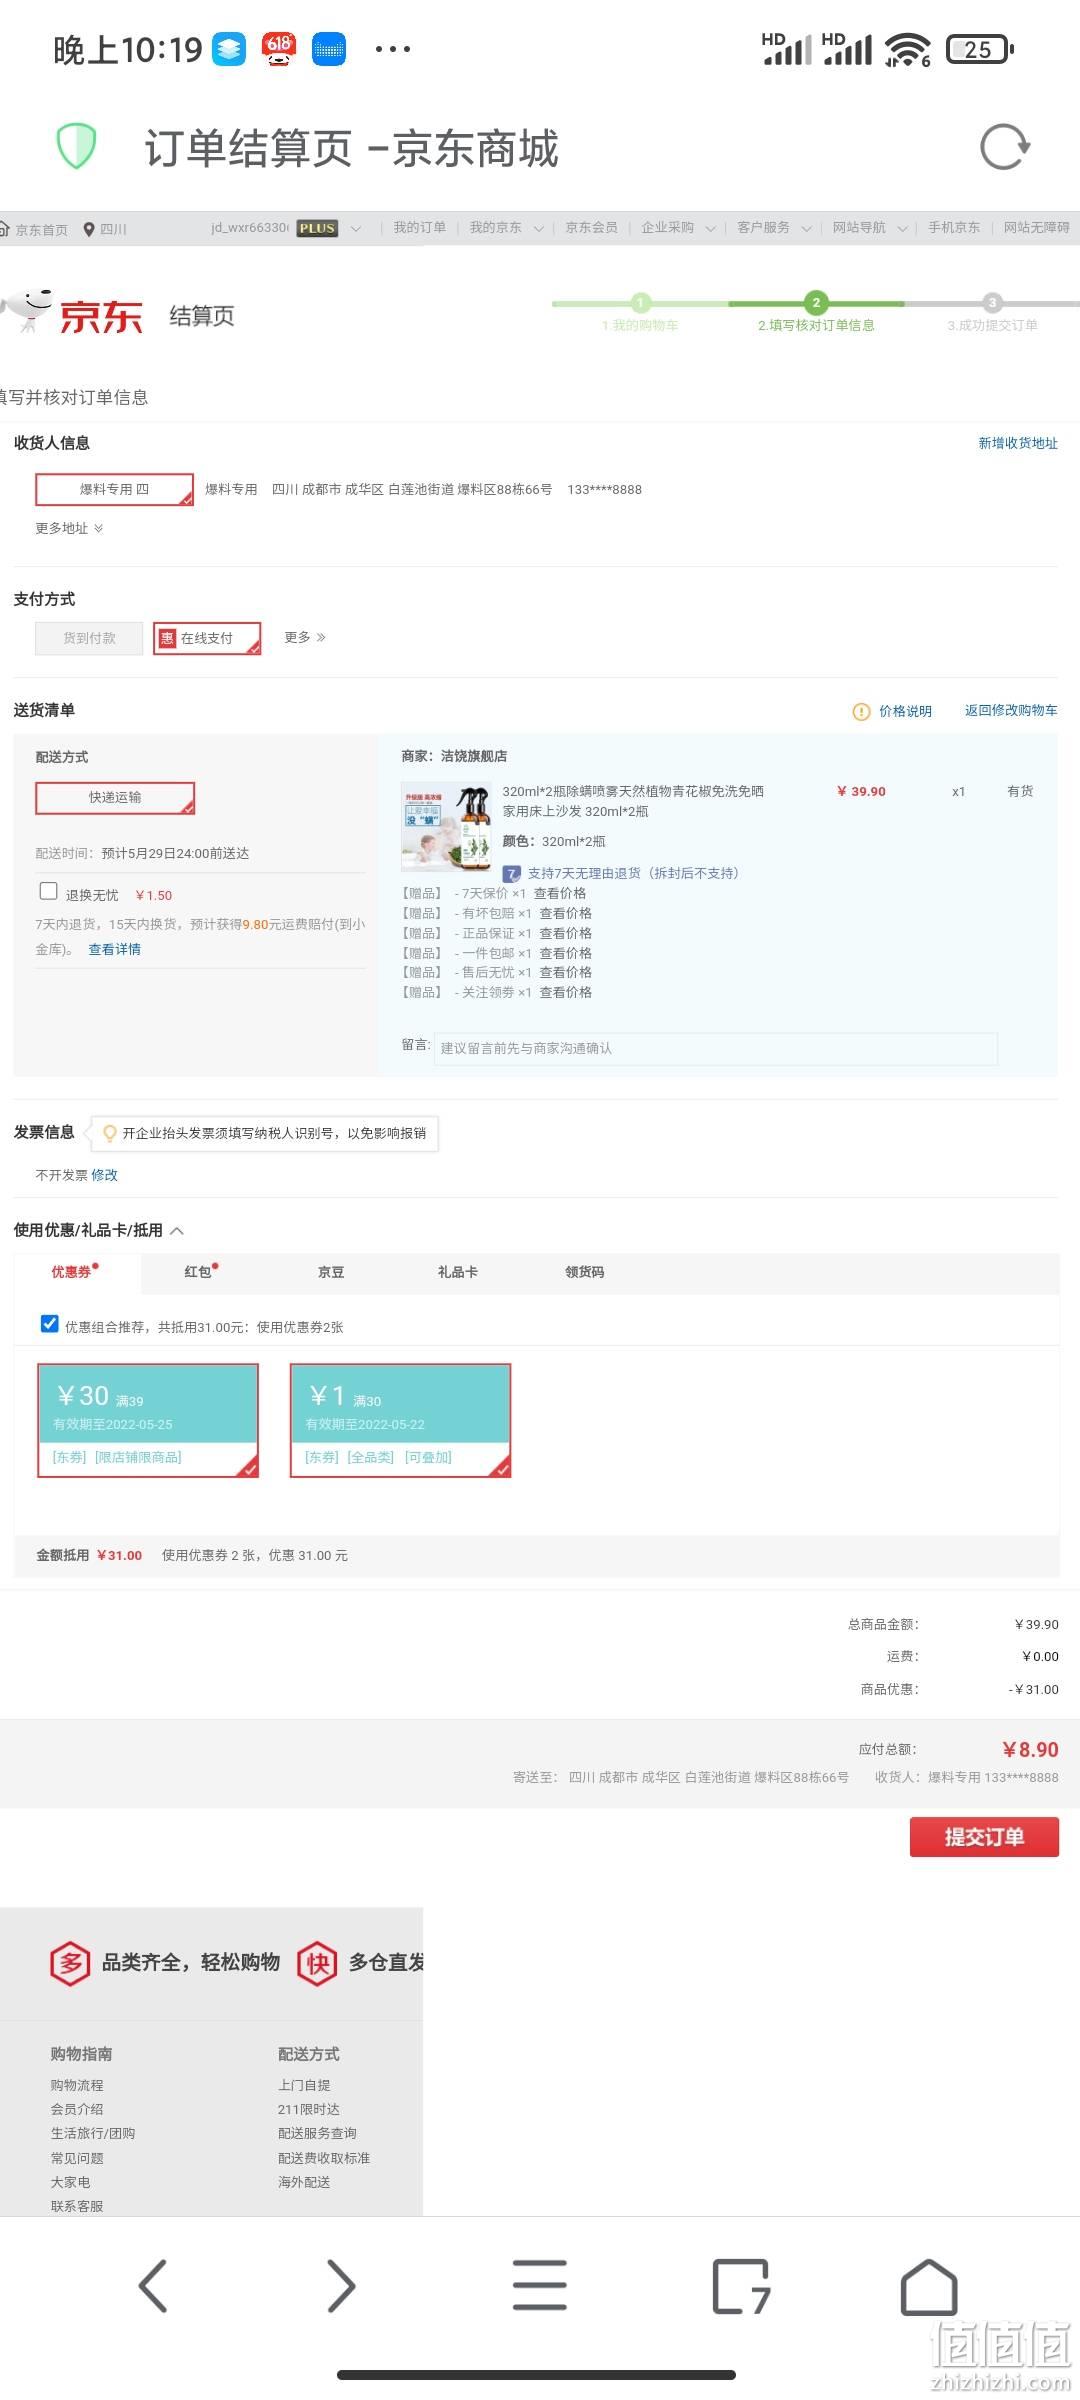Click the 价格说明 info icon

[861, 712]
